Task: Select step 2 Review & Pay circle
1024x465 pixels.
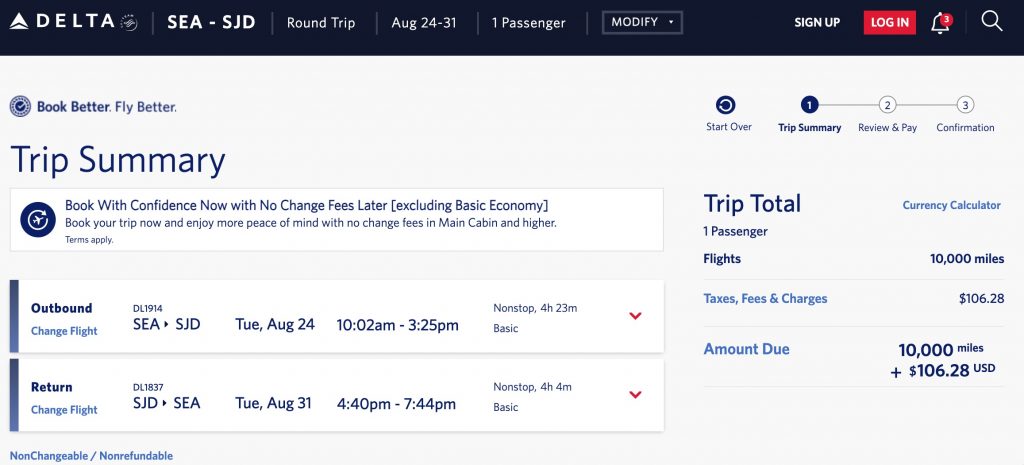Action: (x=887, y=105)
